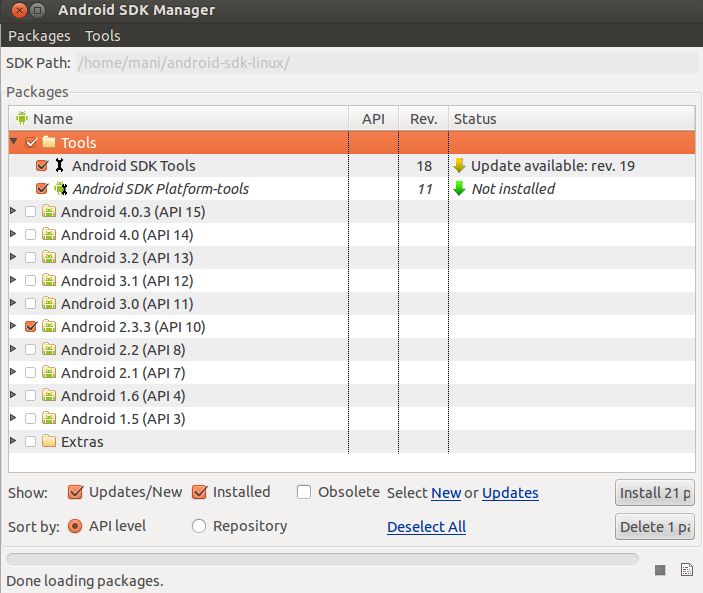The width and height of the screenshot is (703, 593).
Task: Toggle the Updates/New show checkbox
Action: 75,492
